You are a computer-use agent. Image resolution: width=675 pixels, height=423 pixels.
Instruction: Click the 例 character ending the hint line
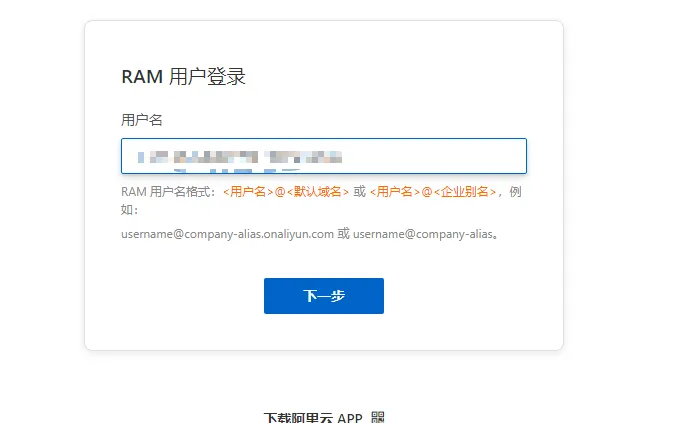[x=515, y=191]
